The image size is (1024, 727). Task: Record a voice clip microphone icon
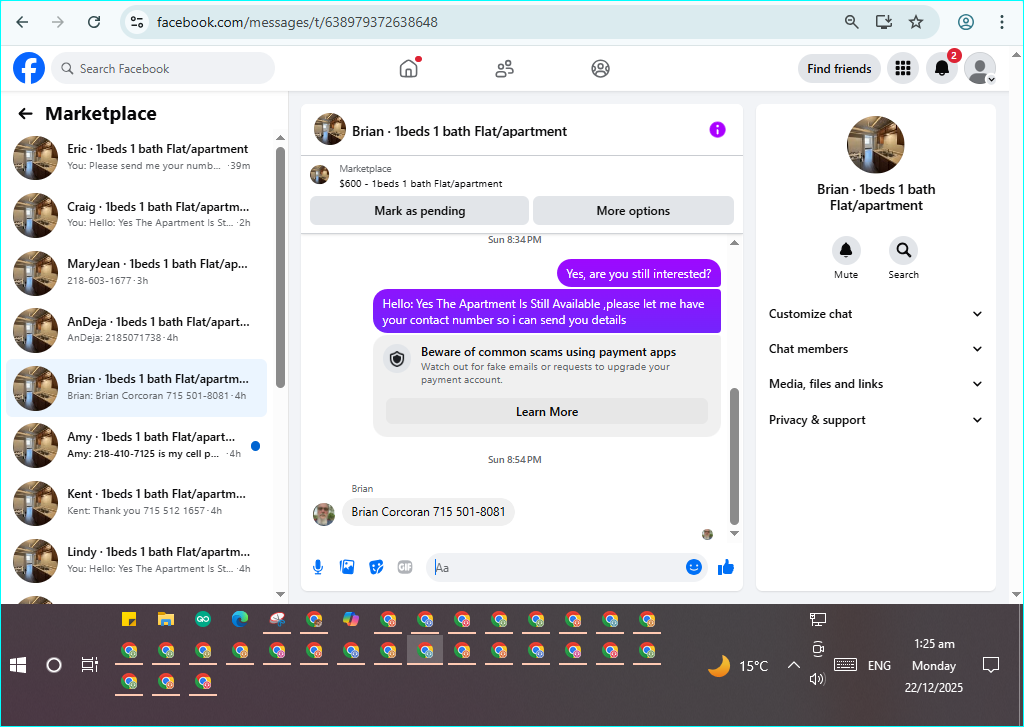(318, 567)
